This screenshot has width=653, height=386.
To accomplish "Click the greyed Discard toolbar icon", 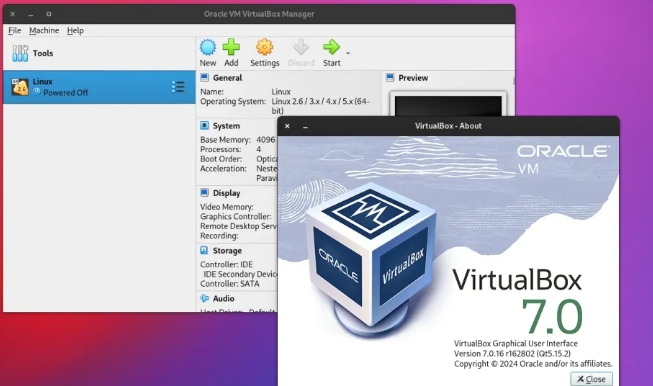I will 301,47.
